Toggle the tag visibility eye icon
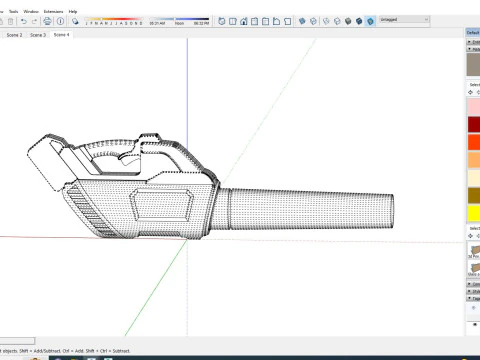 (475, 324)
